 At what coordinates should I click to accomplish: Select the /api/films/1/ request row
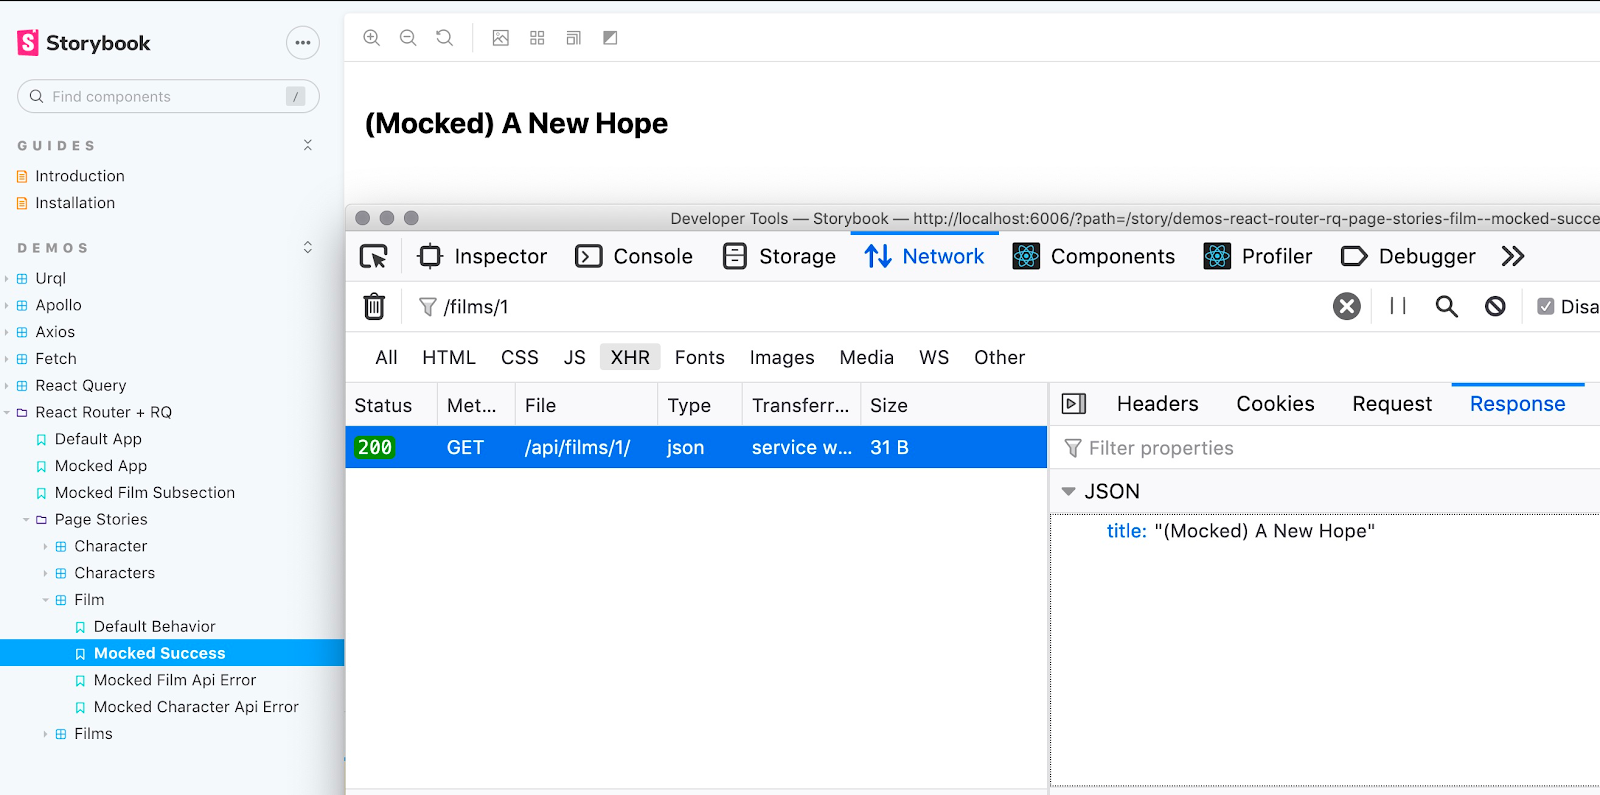pos(696,447)
